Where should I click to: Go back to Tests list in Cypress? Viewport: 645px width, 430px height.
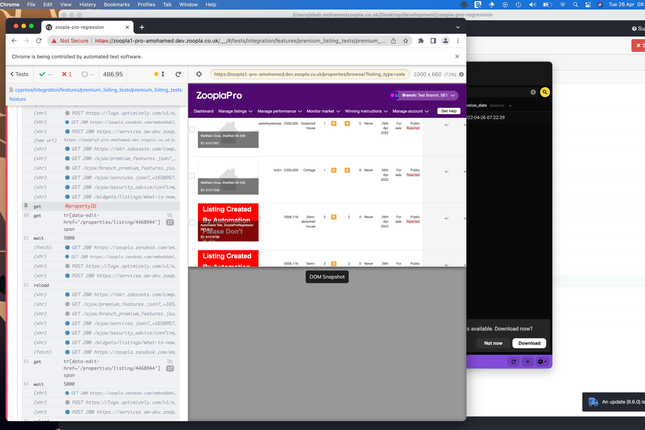19,74
